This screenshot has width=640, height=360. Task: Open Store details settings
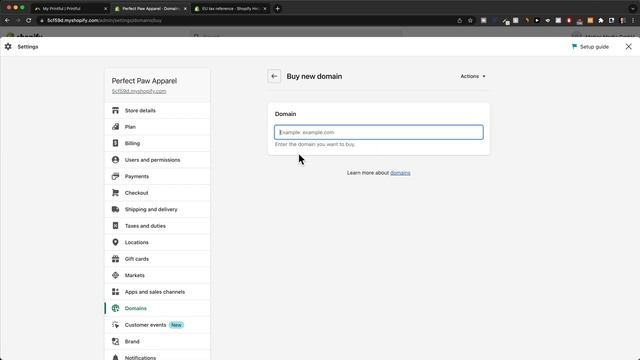[x=157, y=111]
